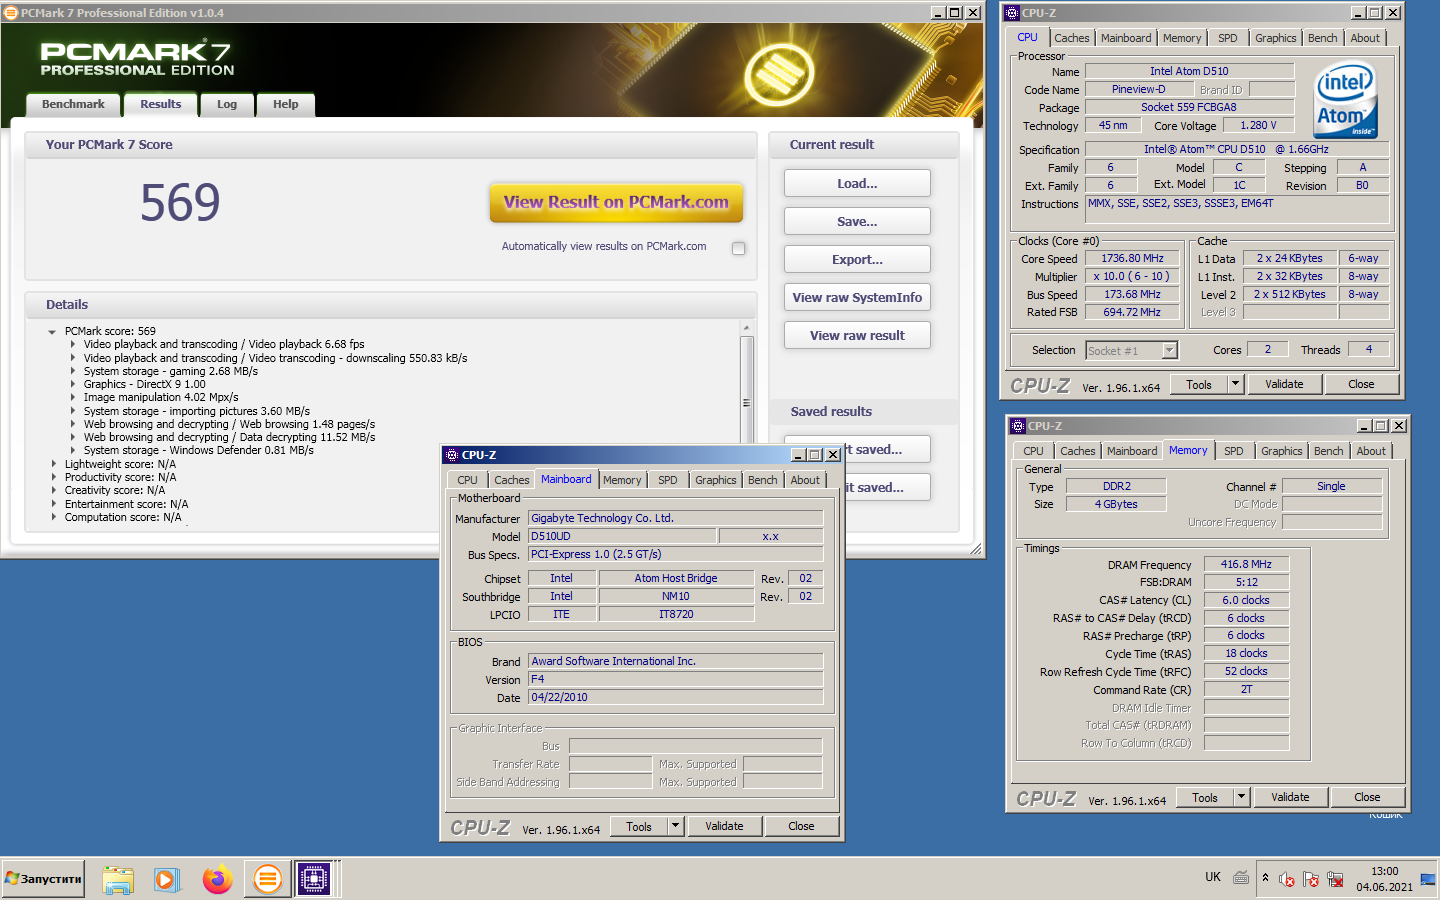Click title bar icon of CPU-Z processor window
1440x900 pixels.
(1012, 13)
